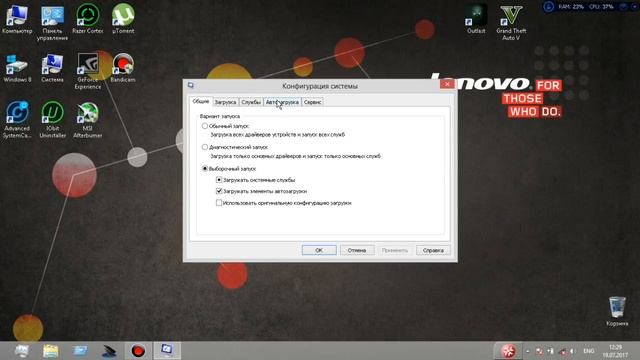
Task: Switch to the Загрузка tab
Action: click(x=225, y=102)
